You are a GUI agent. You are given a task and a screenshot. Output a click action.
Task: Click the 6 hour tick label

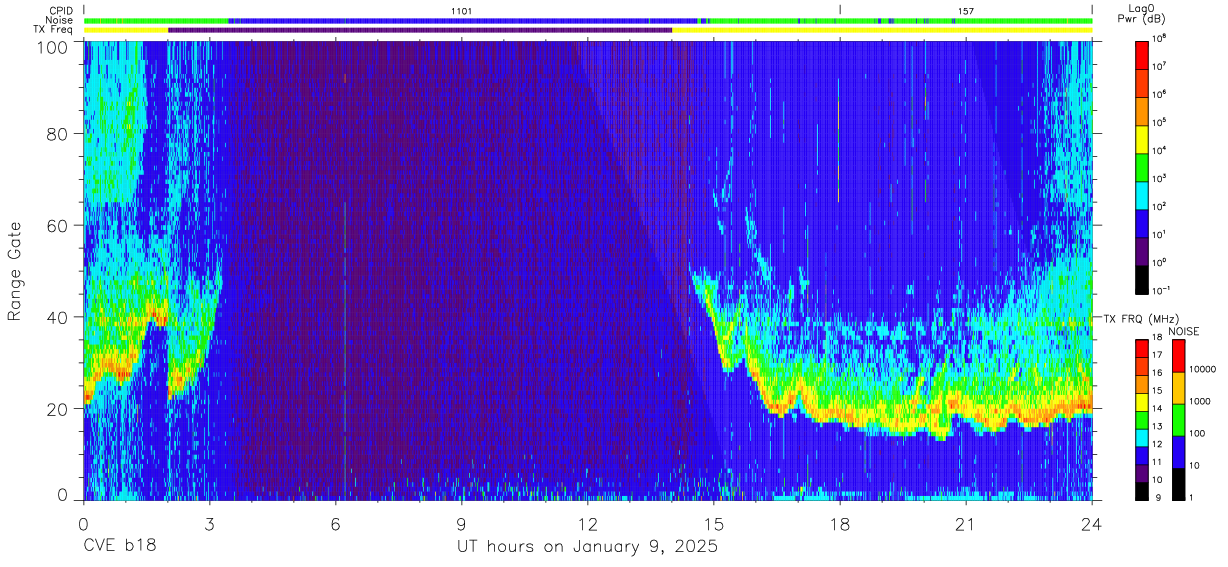click(x=335, y=523)
